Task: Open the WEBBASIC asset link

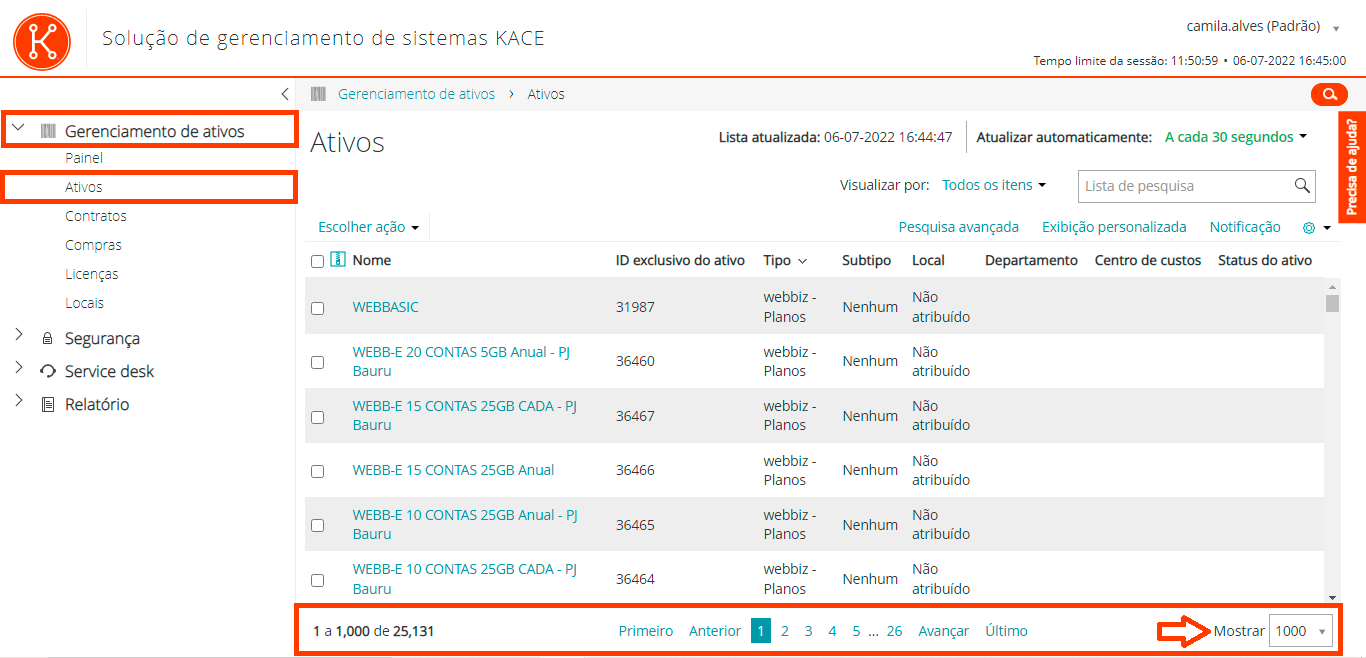Action: tap(386, 307)
